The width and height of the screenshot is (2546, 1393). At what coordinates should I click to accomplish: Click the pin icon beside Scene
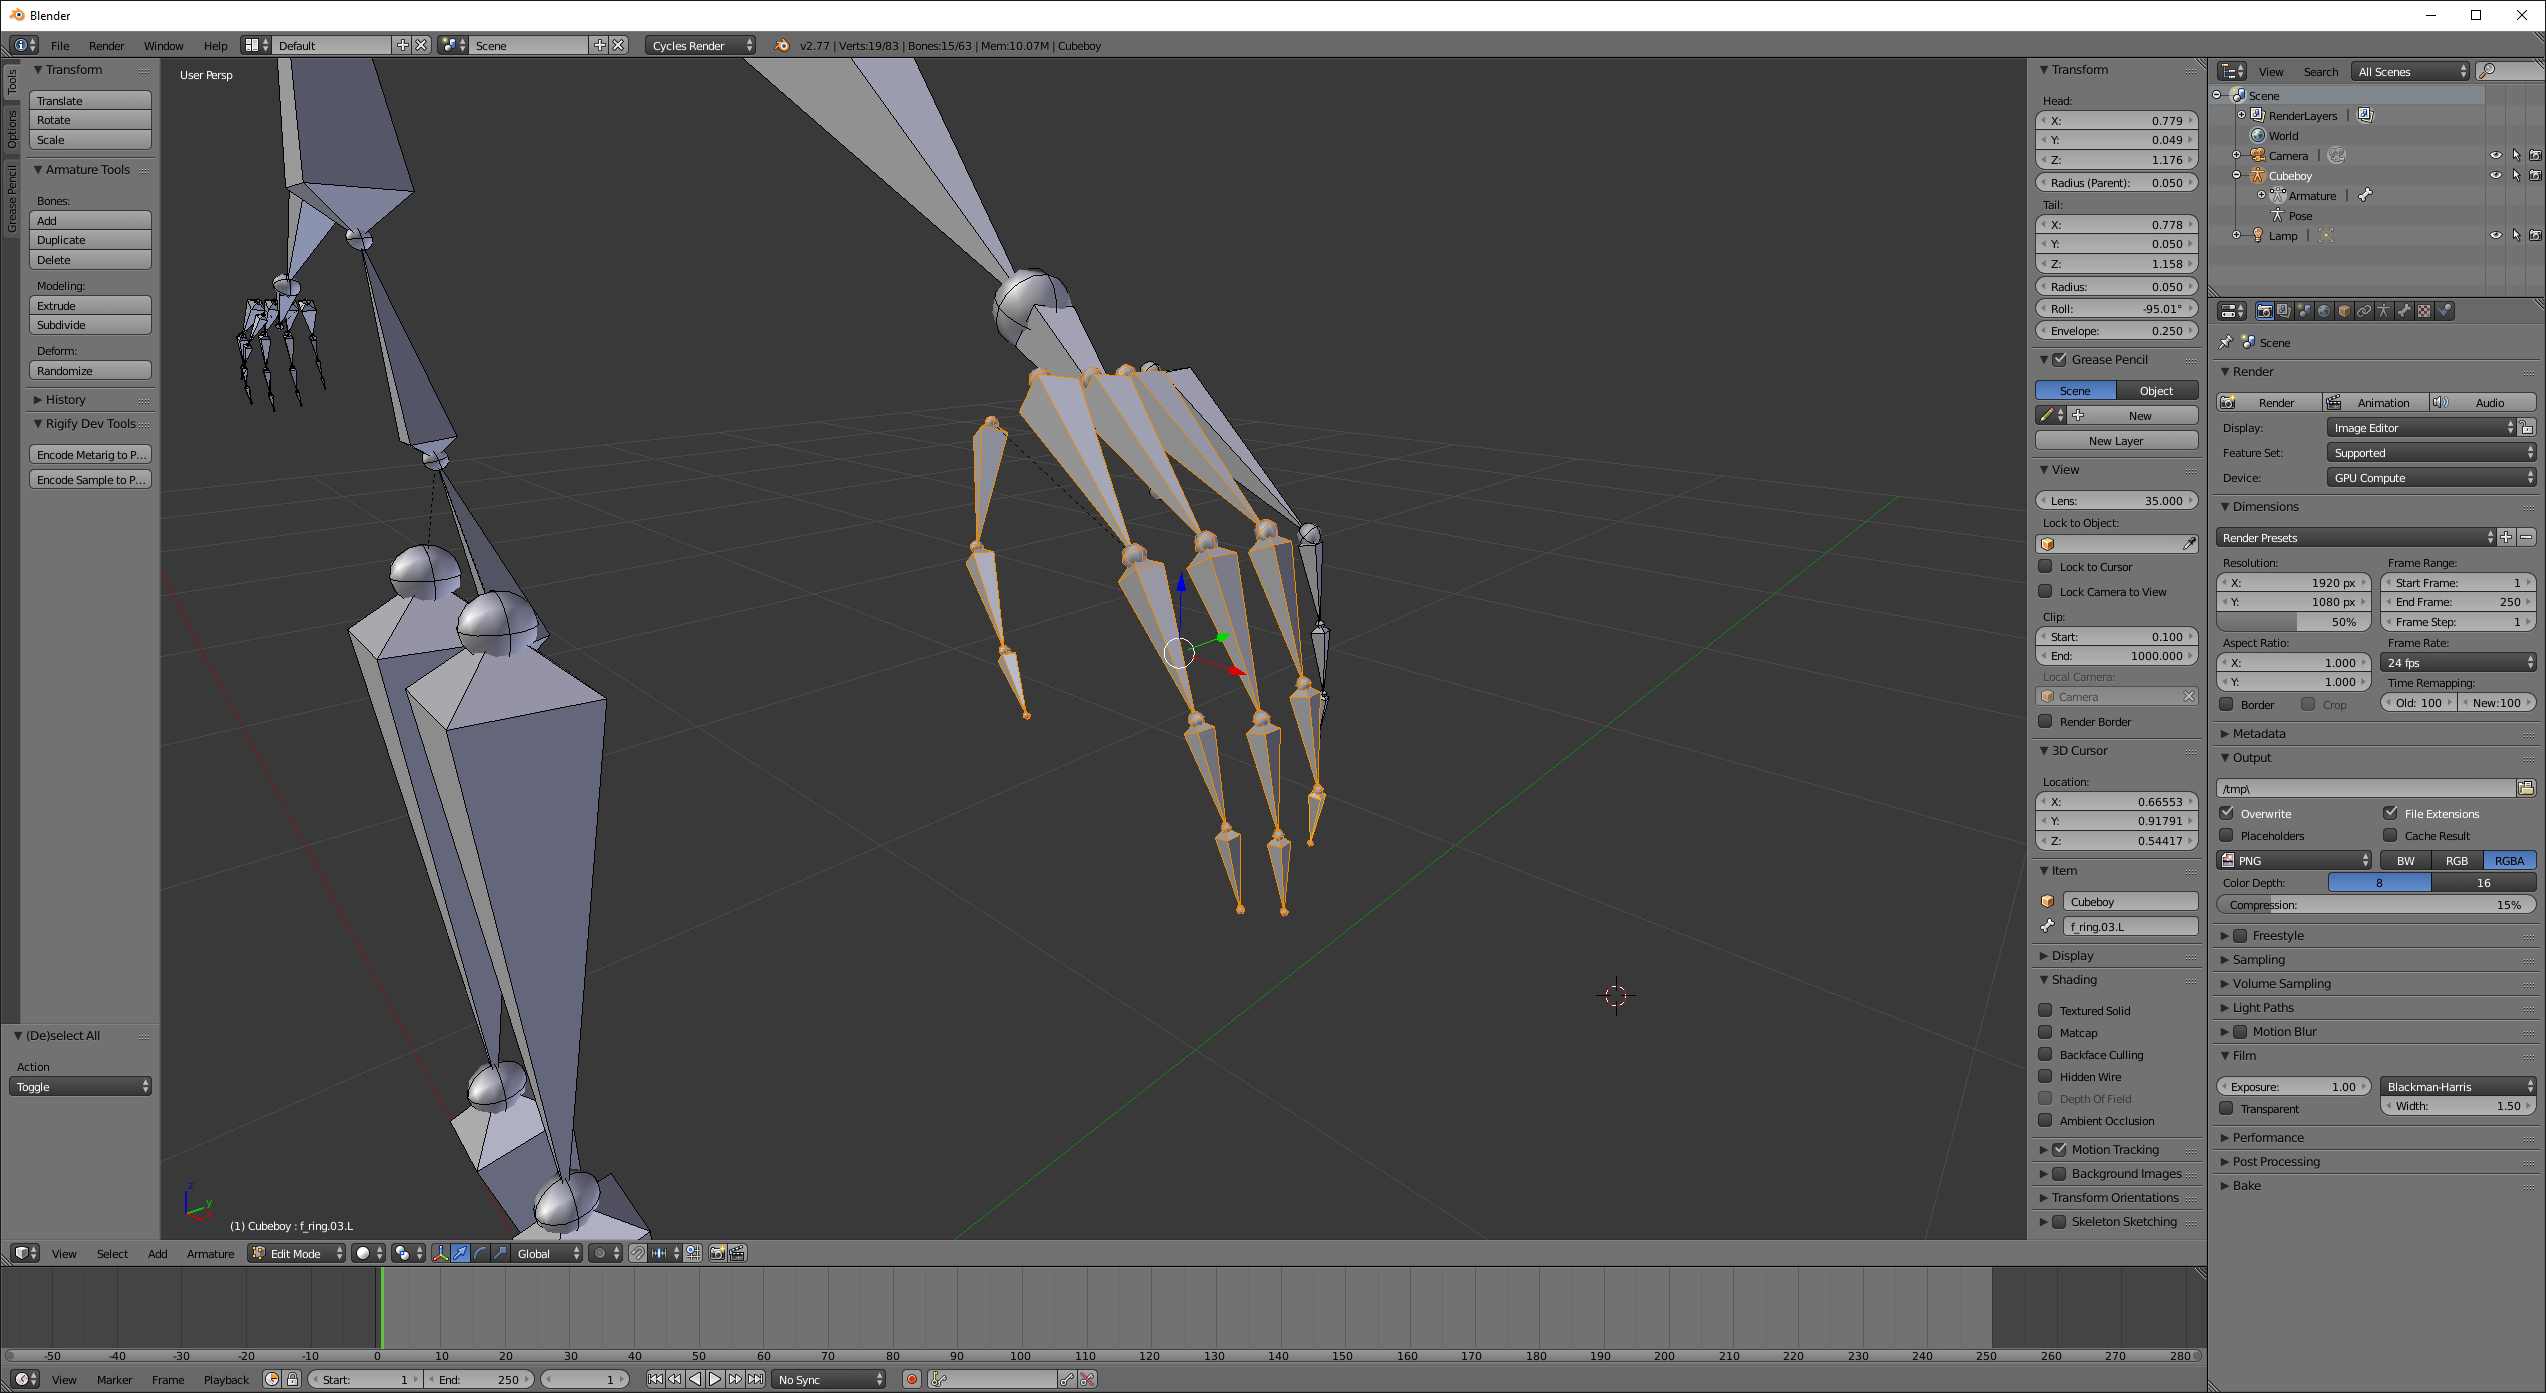click(2226, 342)
